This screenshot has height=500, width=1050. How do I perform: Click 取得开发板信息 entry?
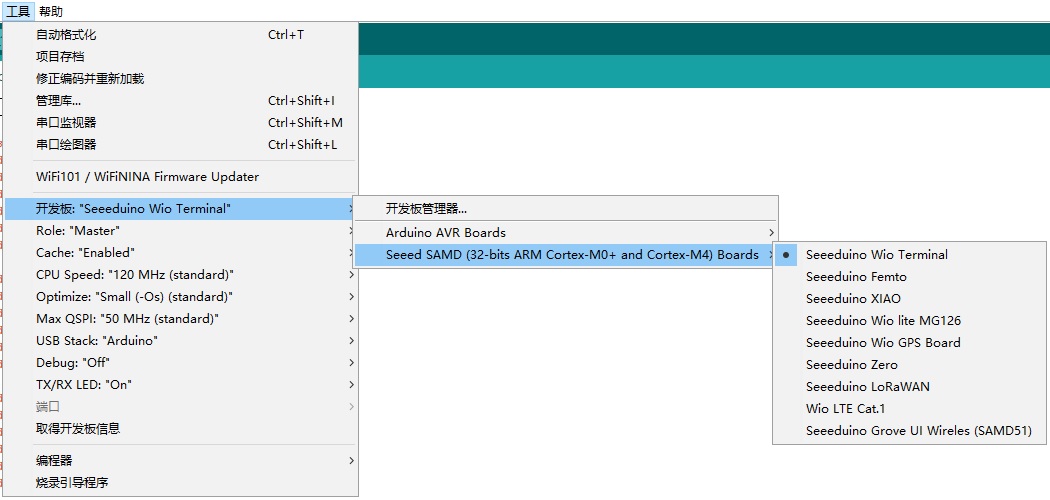tap(181, 428)
